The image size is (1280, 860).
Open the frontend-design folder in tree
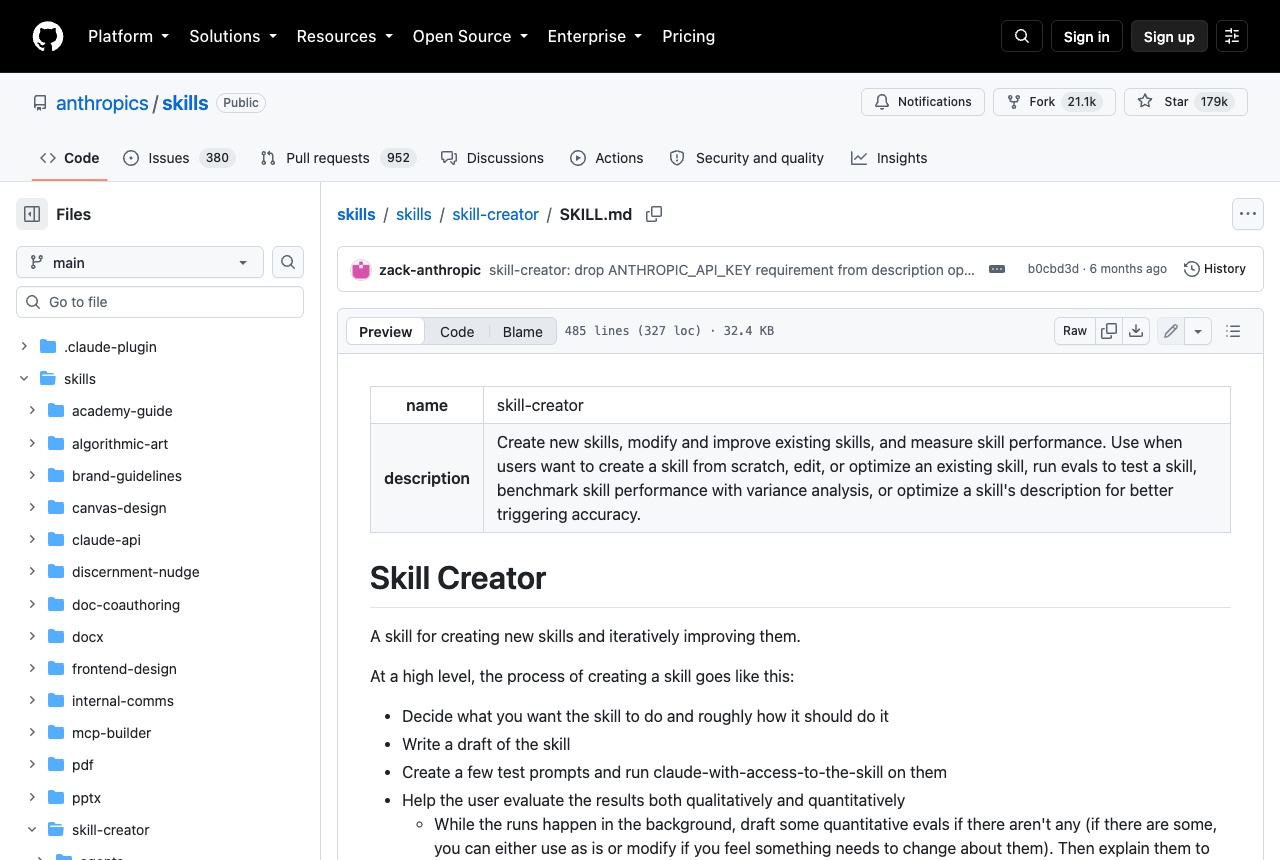[124, 669]
